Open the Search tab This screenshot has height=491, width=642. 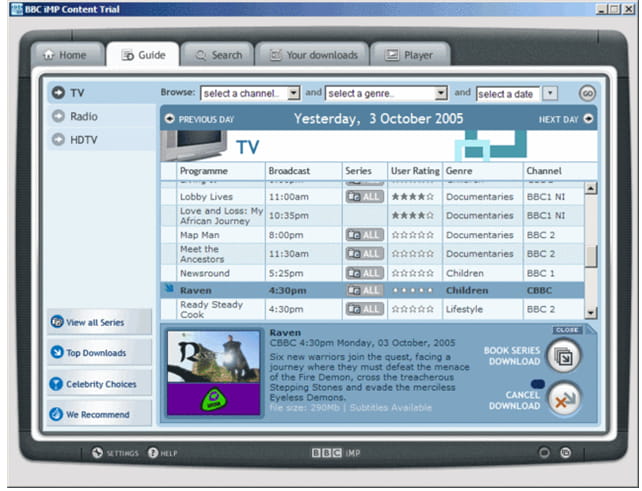(x=217, y=55)
